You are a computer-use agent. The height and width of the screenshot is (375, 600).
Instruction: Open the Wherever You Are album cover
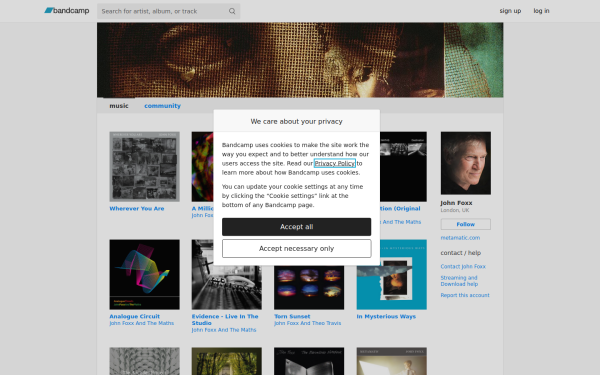[x=144, y=166]
